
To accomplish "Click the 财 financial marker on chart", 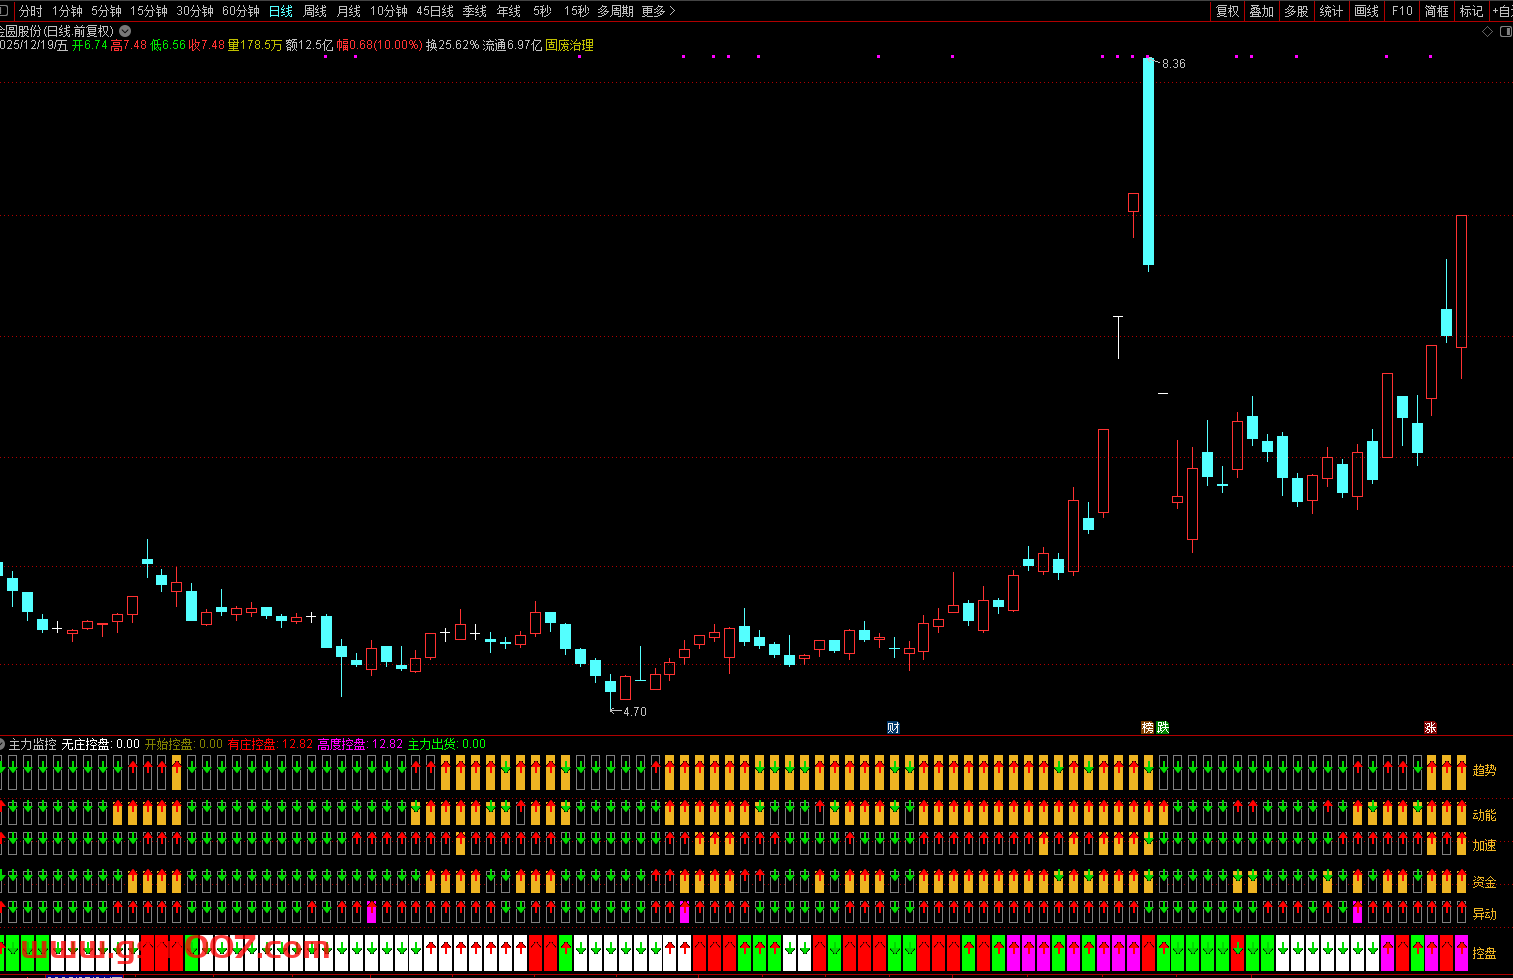I will [893, 728].
